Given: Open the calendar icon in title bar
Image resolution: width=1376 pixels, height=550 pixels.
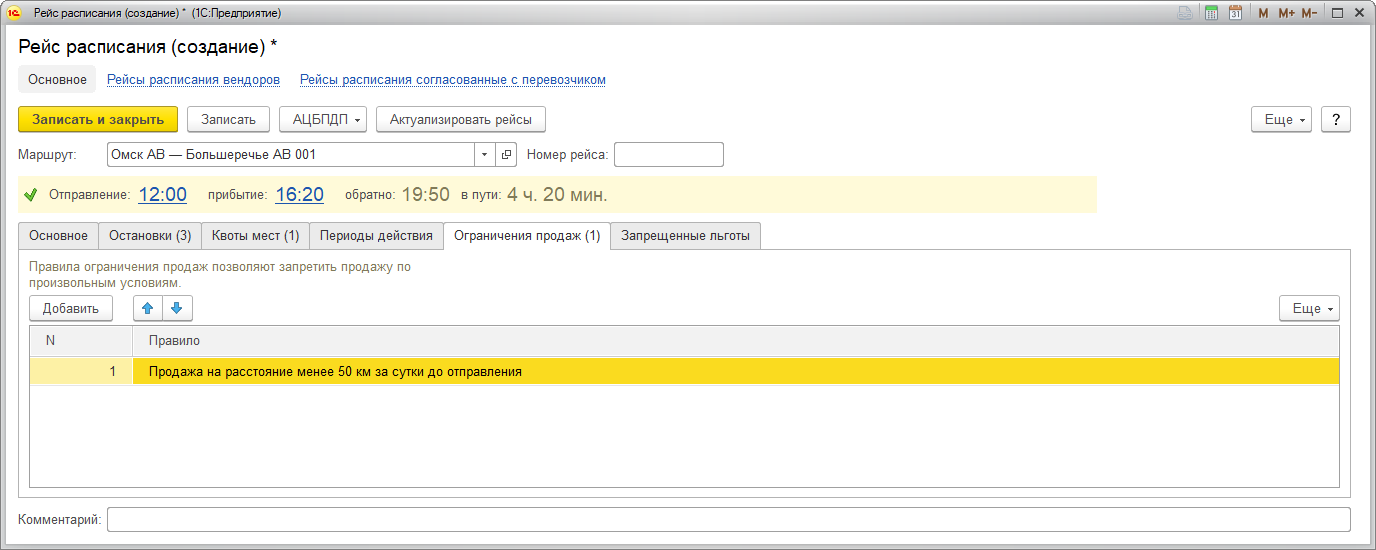Looking at the screenshot, I should [1236, 13].
